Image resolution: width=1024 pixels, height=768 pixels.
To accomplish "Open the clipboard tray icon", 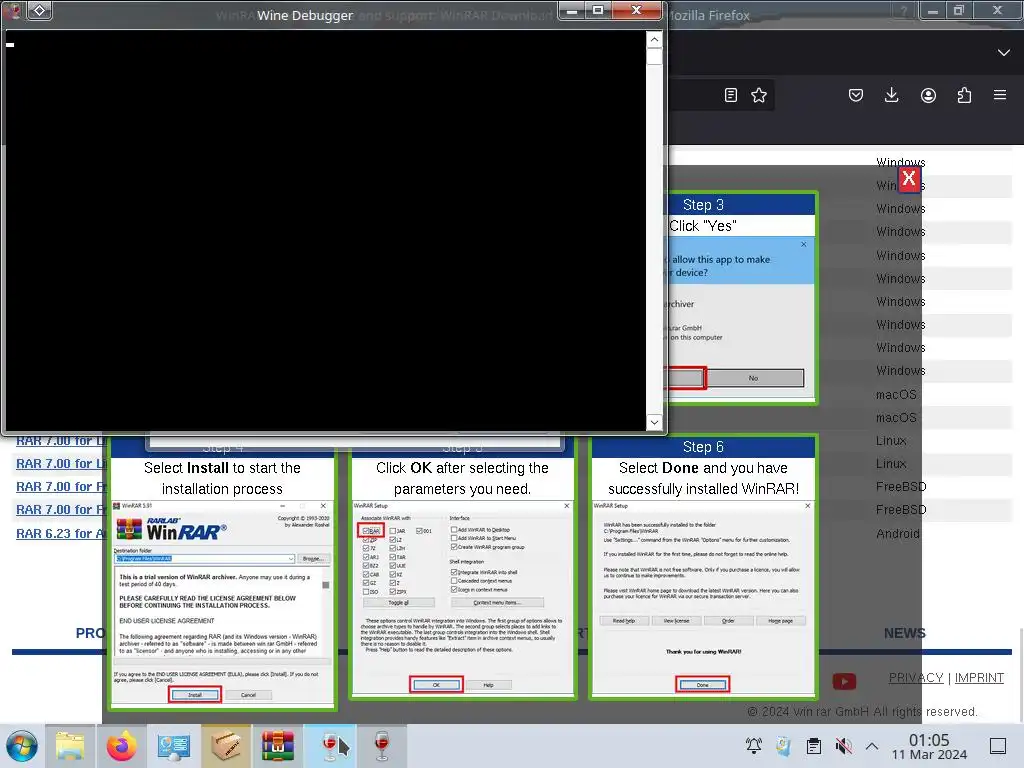I will (814, 746).
